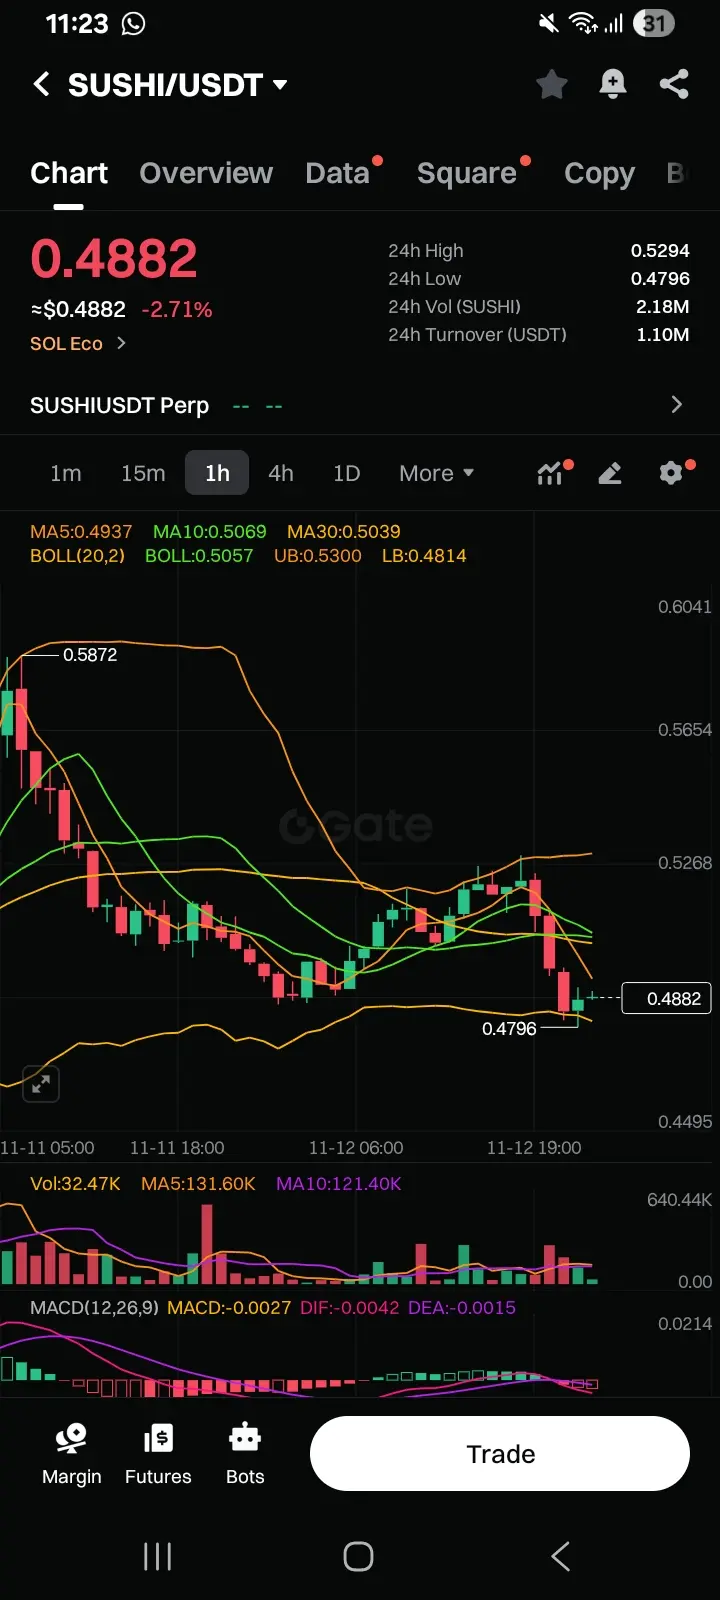Tap the UB:0.5300 Bollinger value
720x1600 pixels.
tap(318, 555)
